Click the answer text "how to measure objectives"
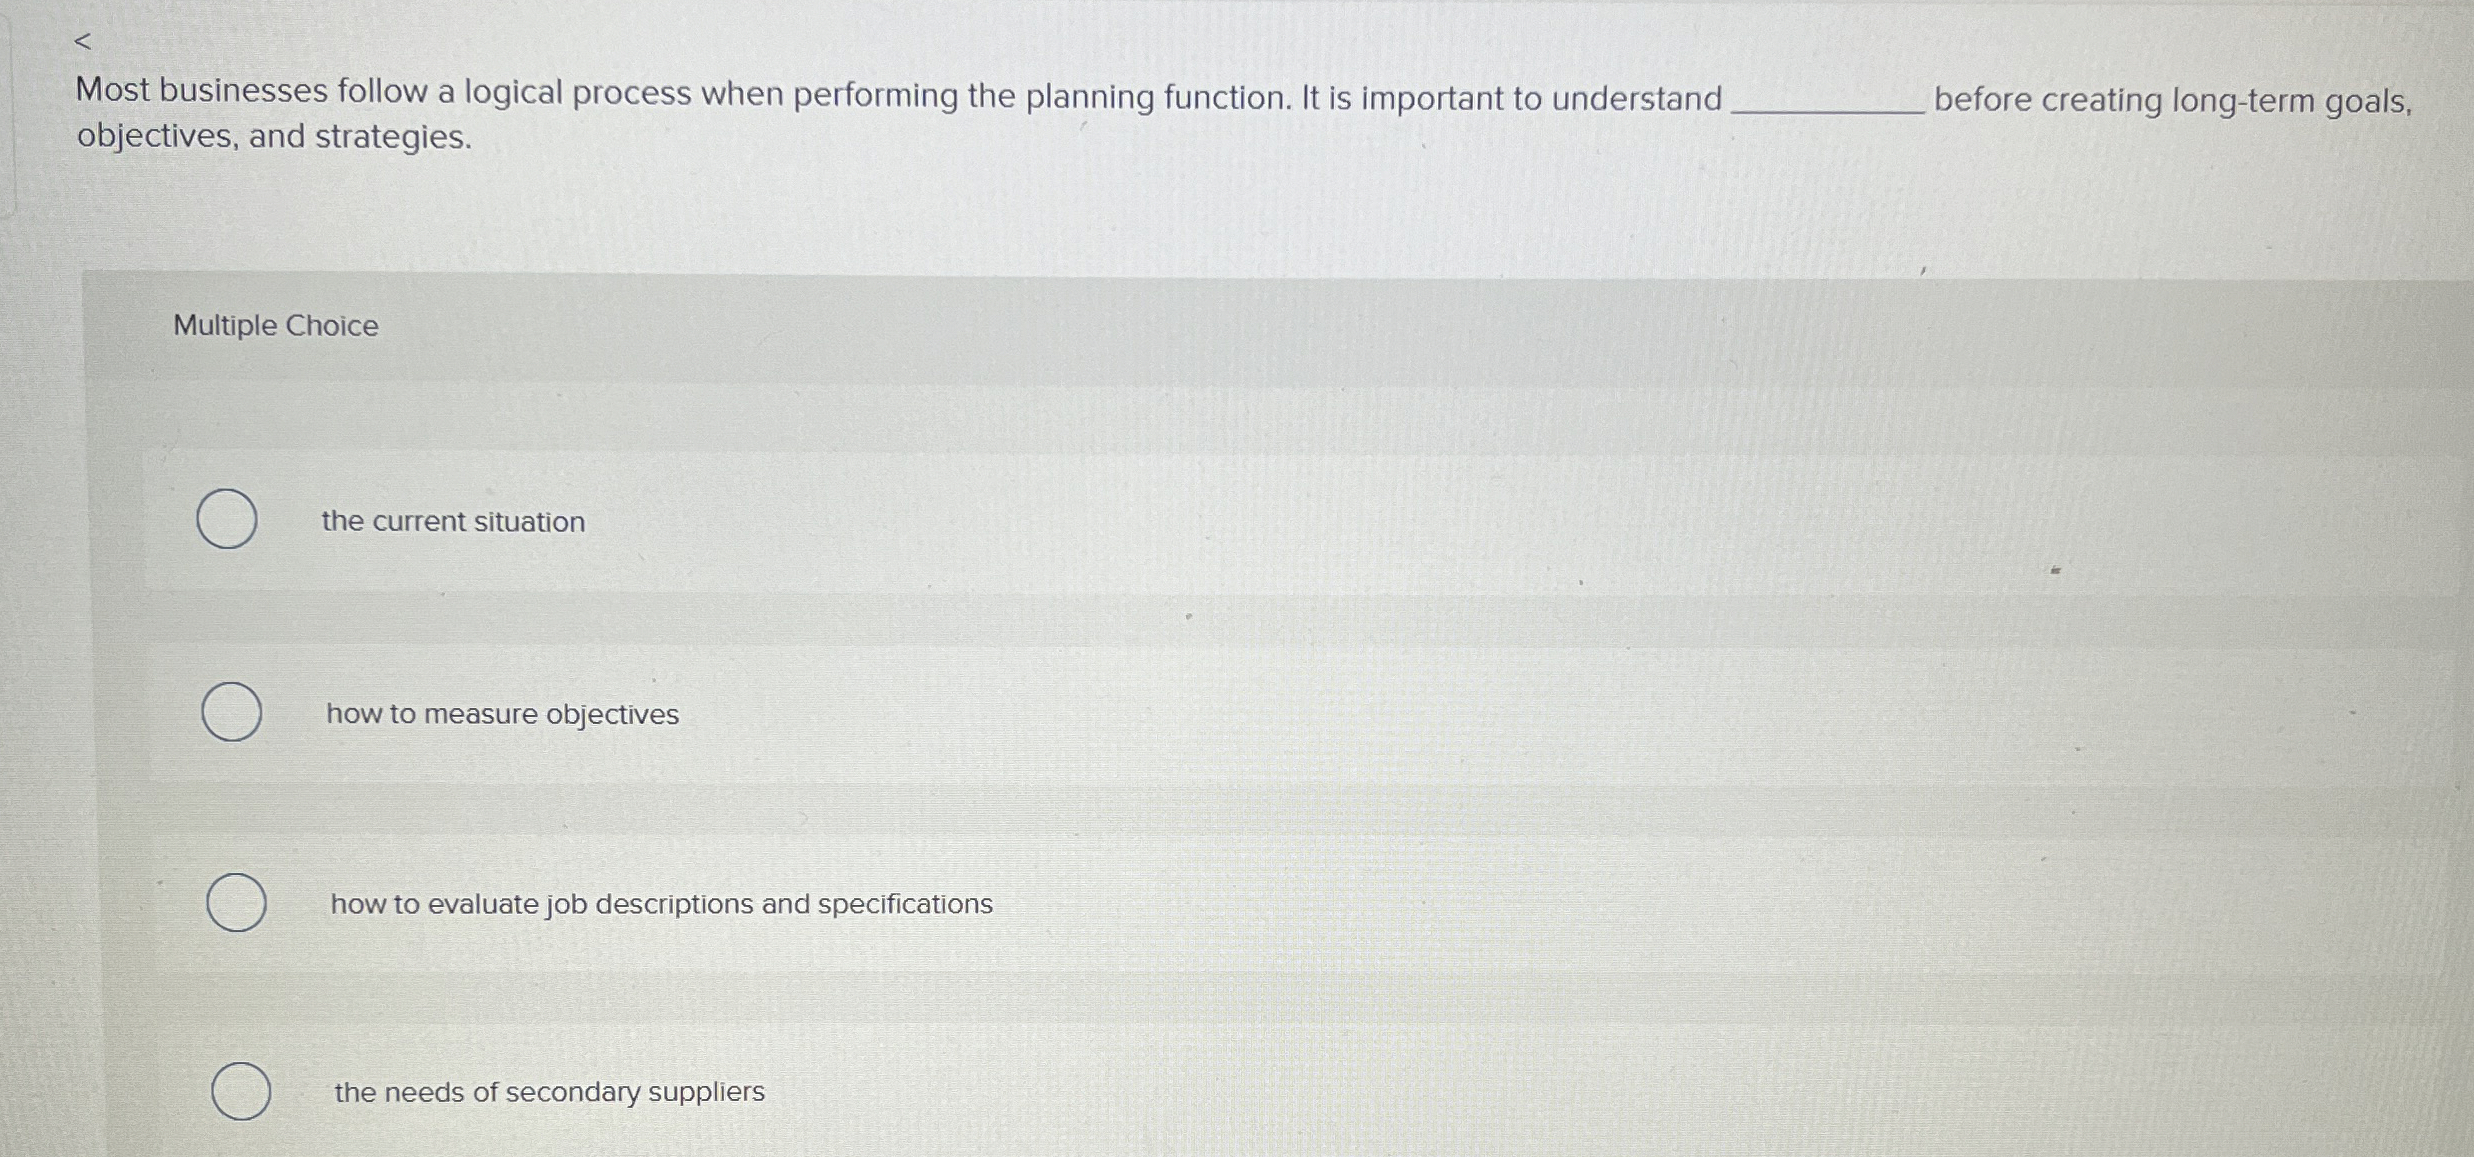This screenshot has height=1157, width=2474. coord(501,714)
